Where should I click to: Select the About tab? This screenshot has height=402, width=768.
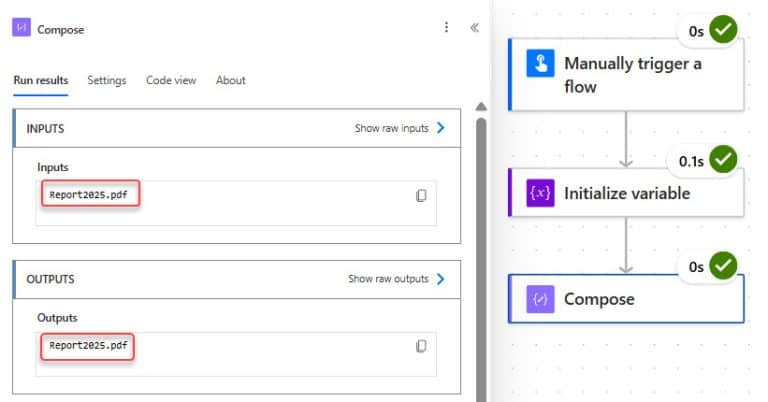pyautogui.click(x=230, y=80)
